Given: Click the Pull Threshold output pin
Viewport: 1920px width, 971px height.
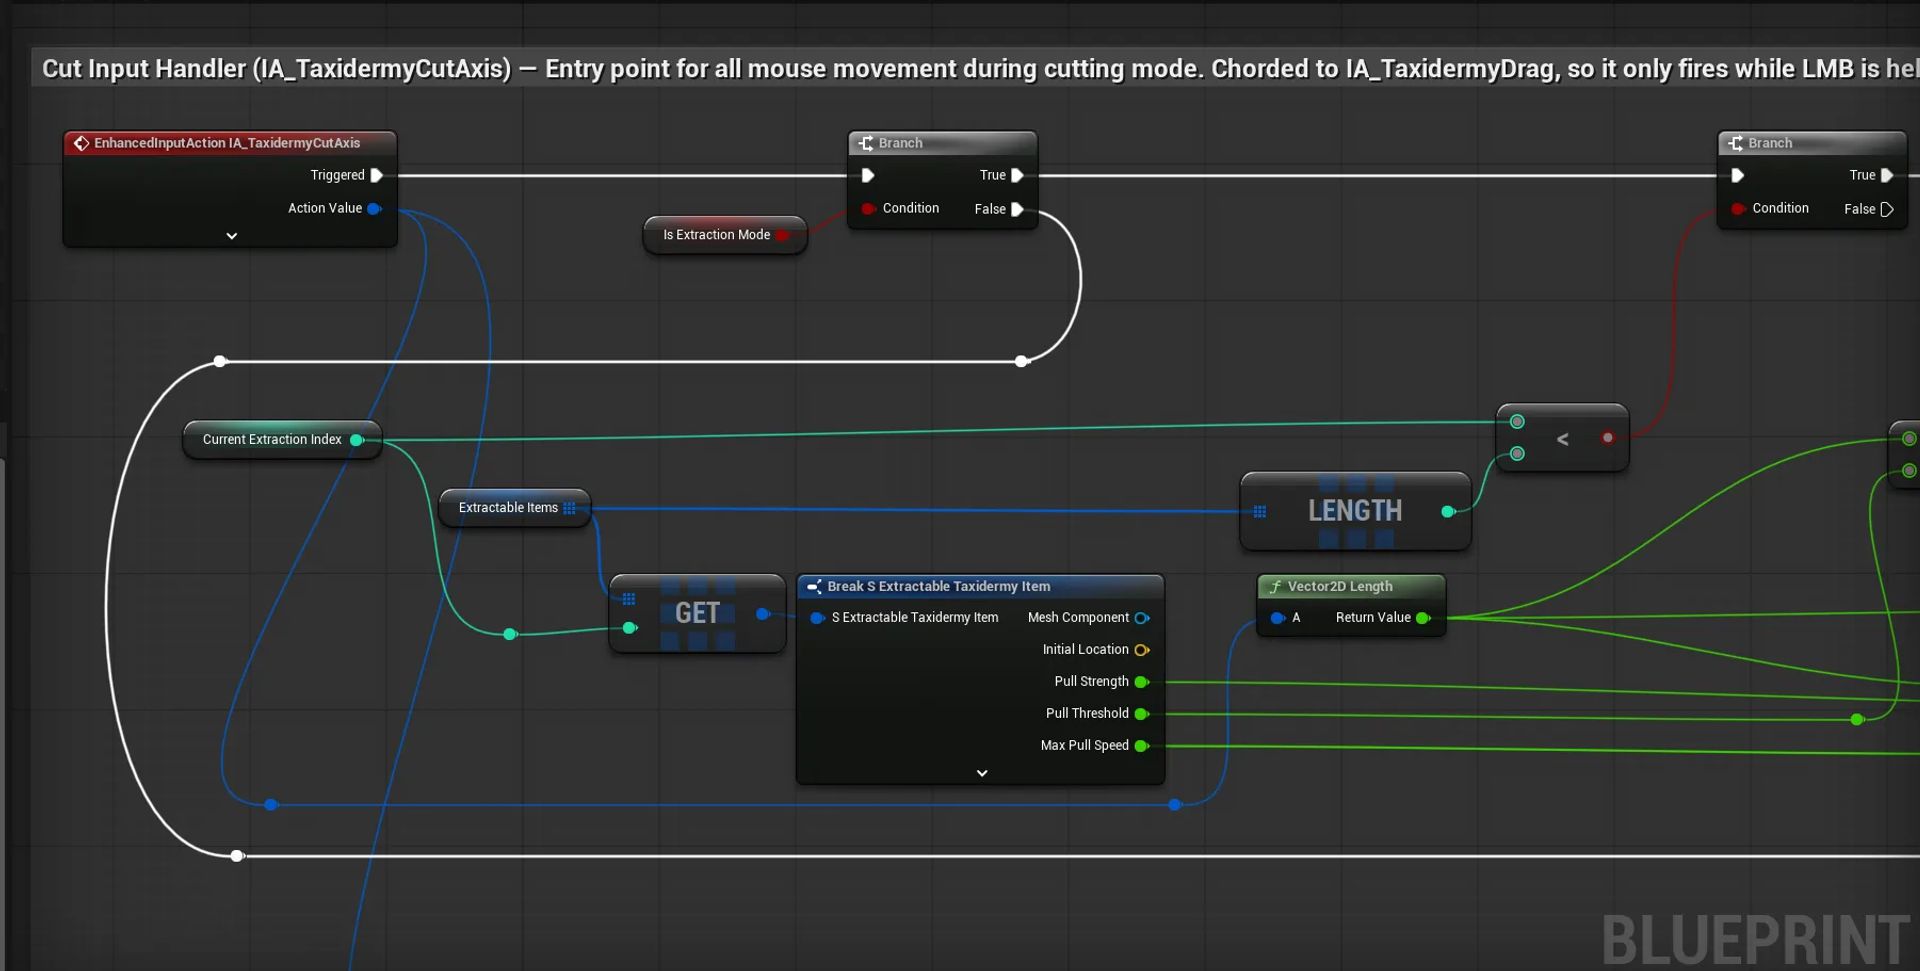Looking at the screenshot, I should point(1141,714).
